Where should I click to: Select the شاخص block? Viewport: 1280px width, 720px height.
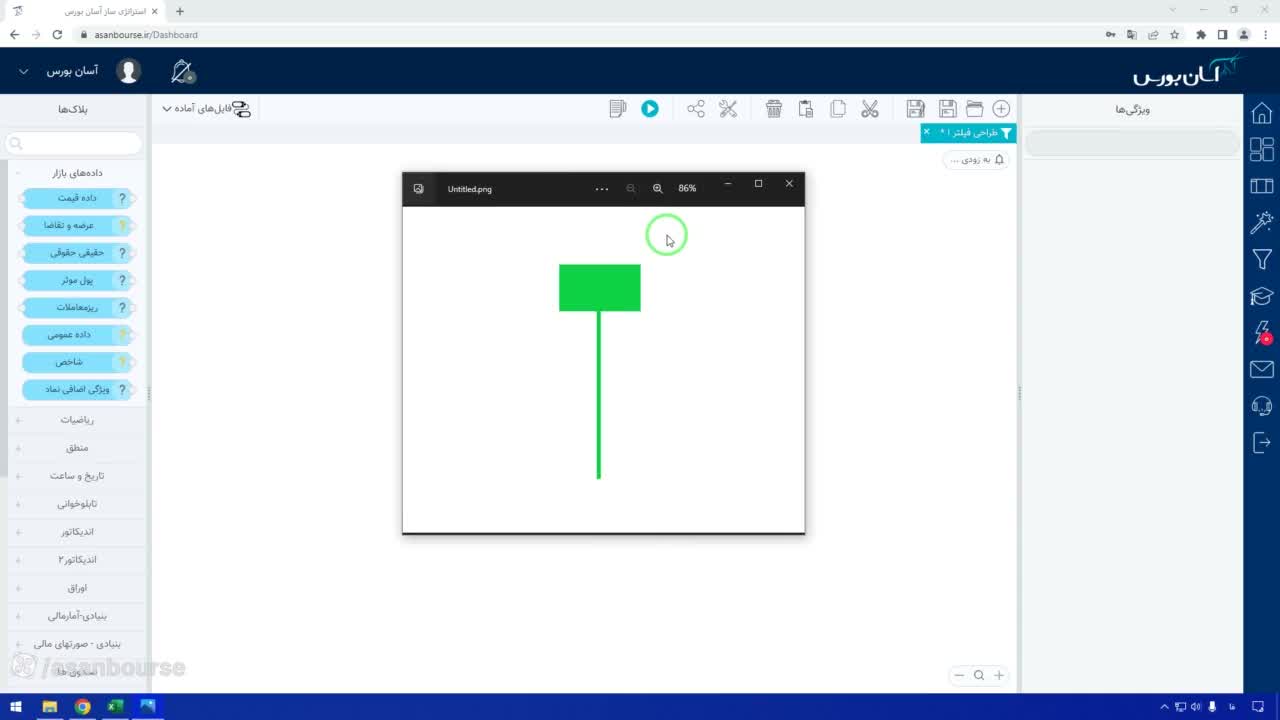pos(79,362)
